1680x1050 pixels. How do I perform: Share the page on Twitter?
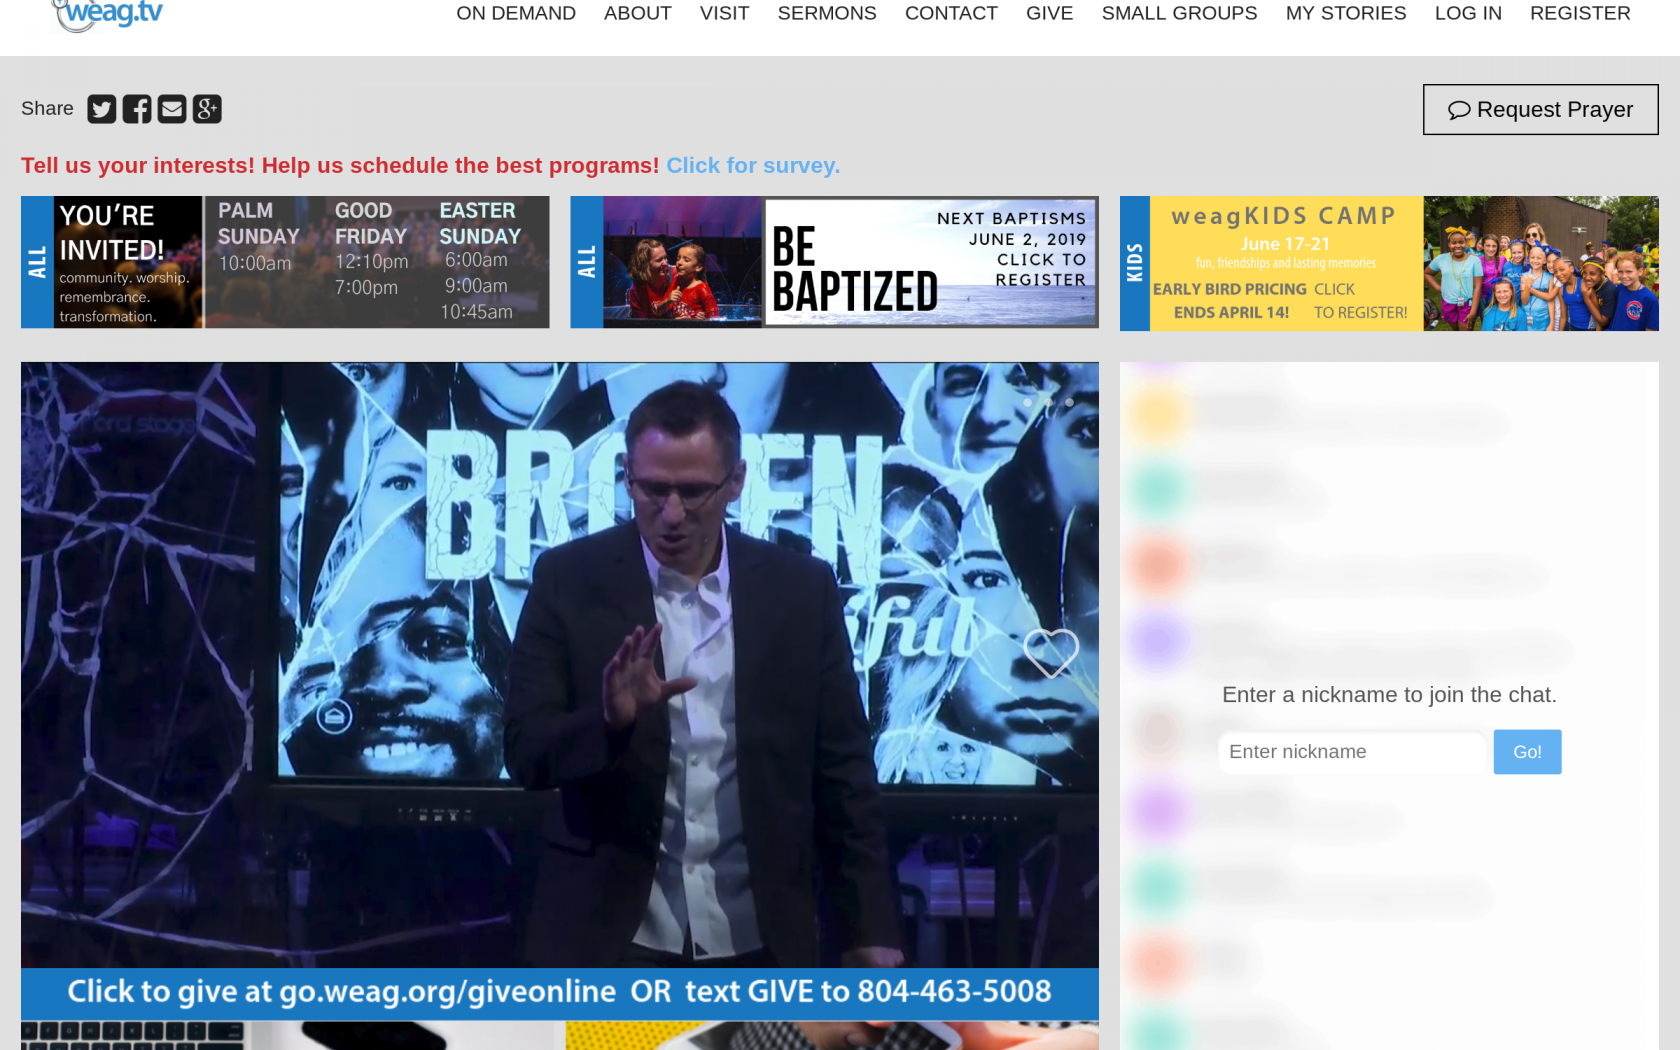pyautogui.click(x=101, y=109)
